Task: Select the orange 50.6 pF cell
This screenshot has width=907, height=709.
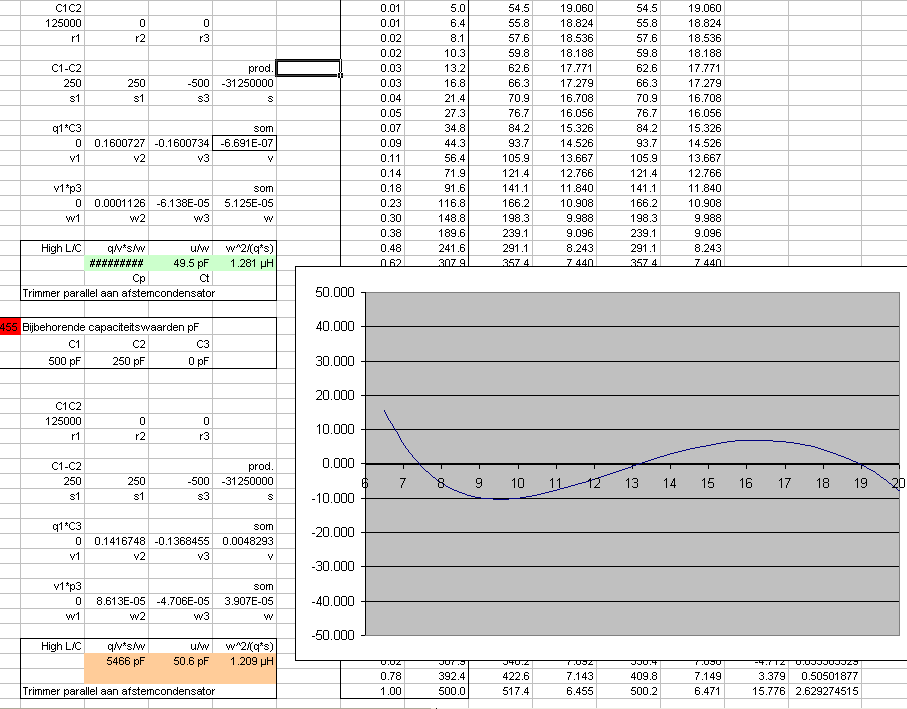Action: [186, 661]
